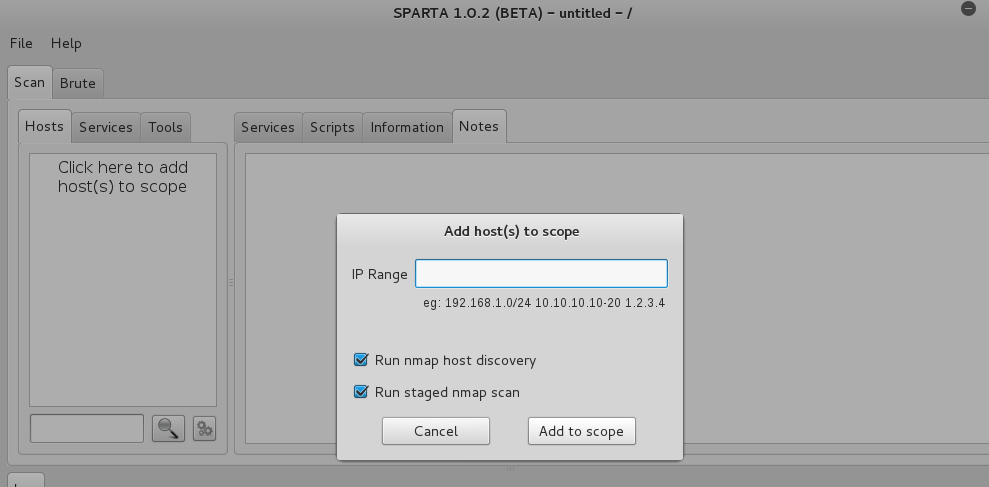This screenshot has width=989, height=487.
Task: Select the Notes tab
Action: click(x=479, y=126)
